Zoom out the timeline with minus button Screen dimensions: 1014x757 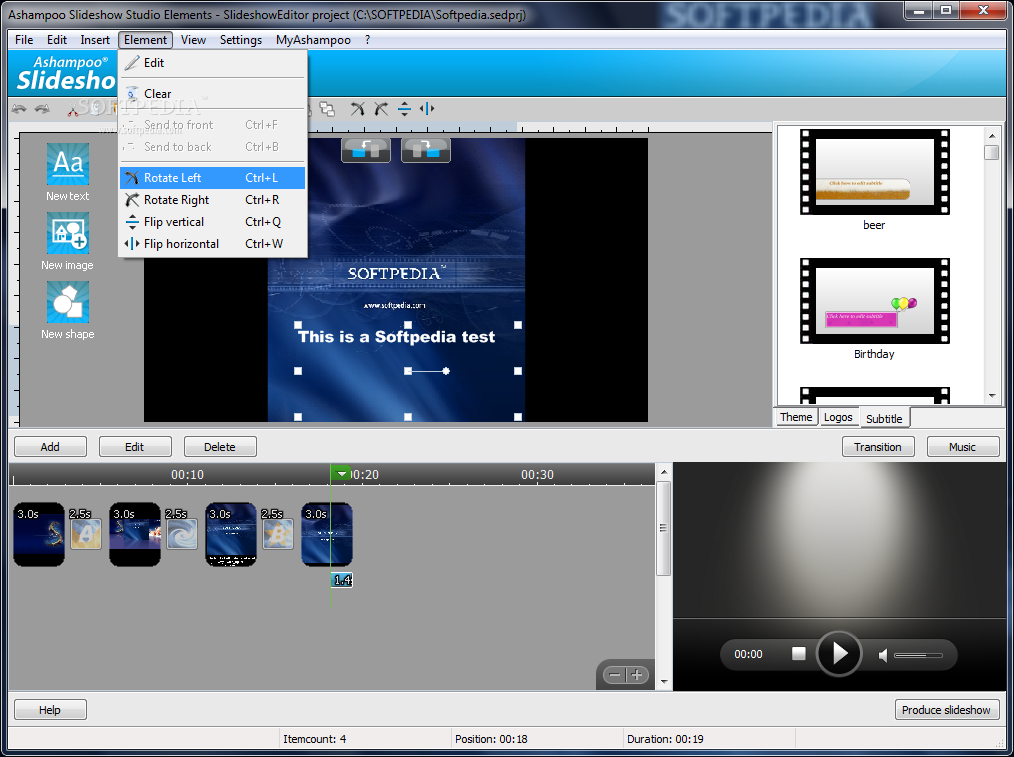614,675
